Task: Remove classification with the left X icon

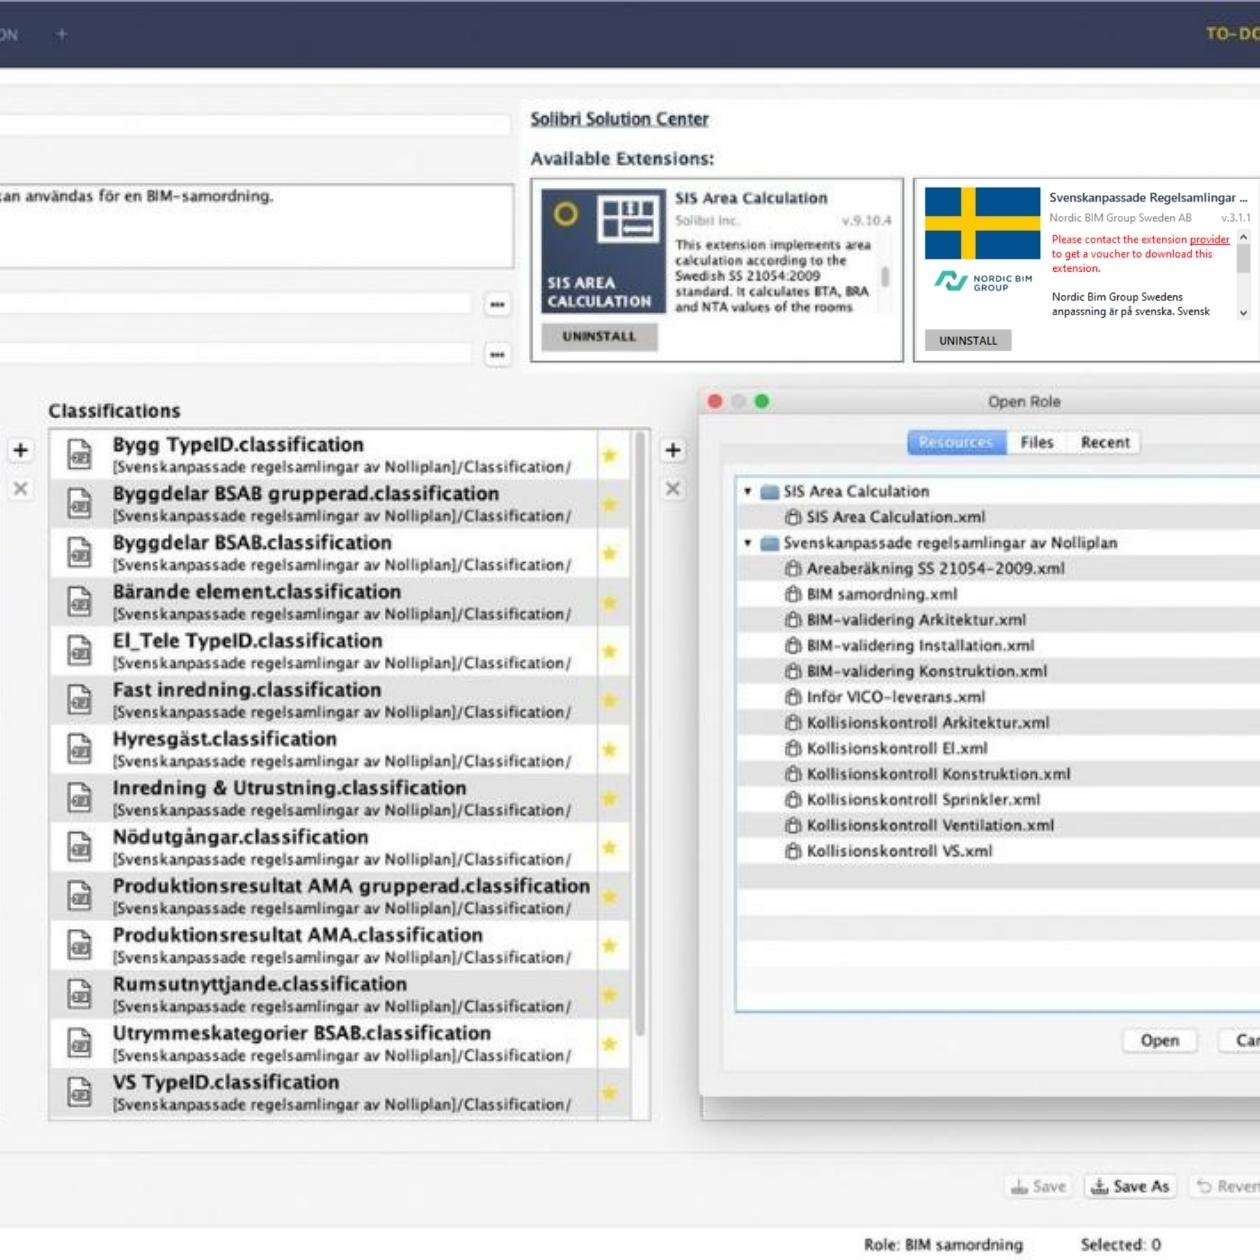Action: pos(20,488)
